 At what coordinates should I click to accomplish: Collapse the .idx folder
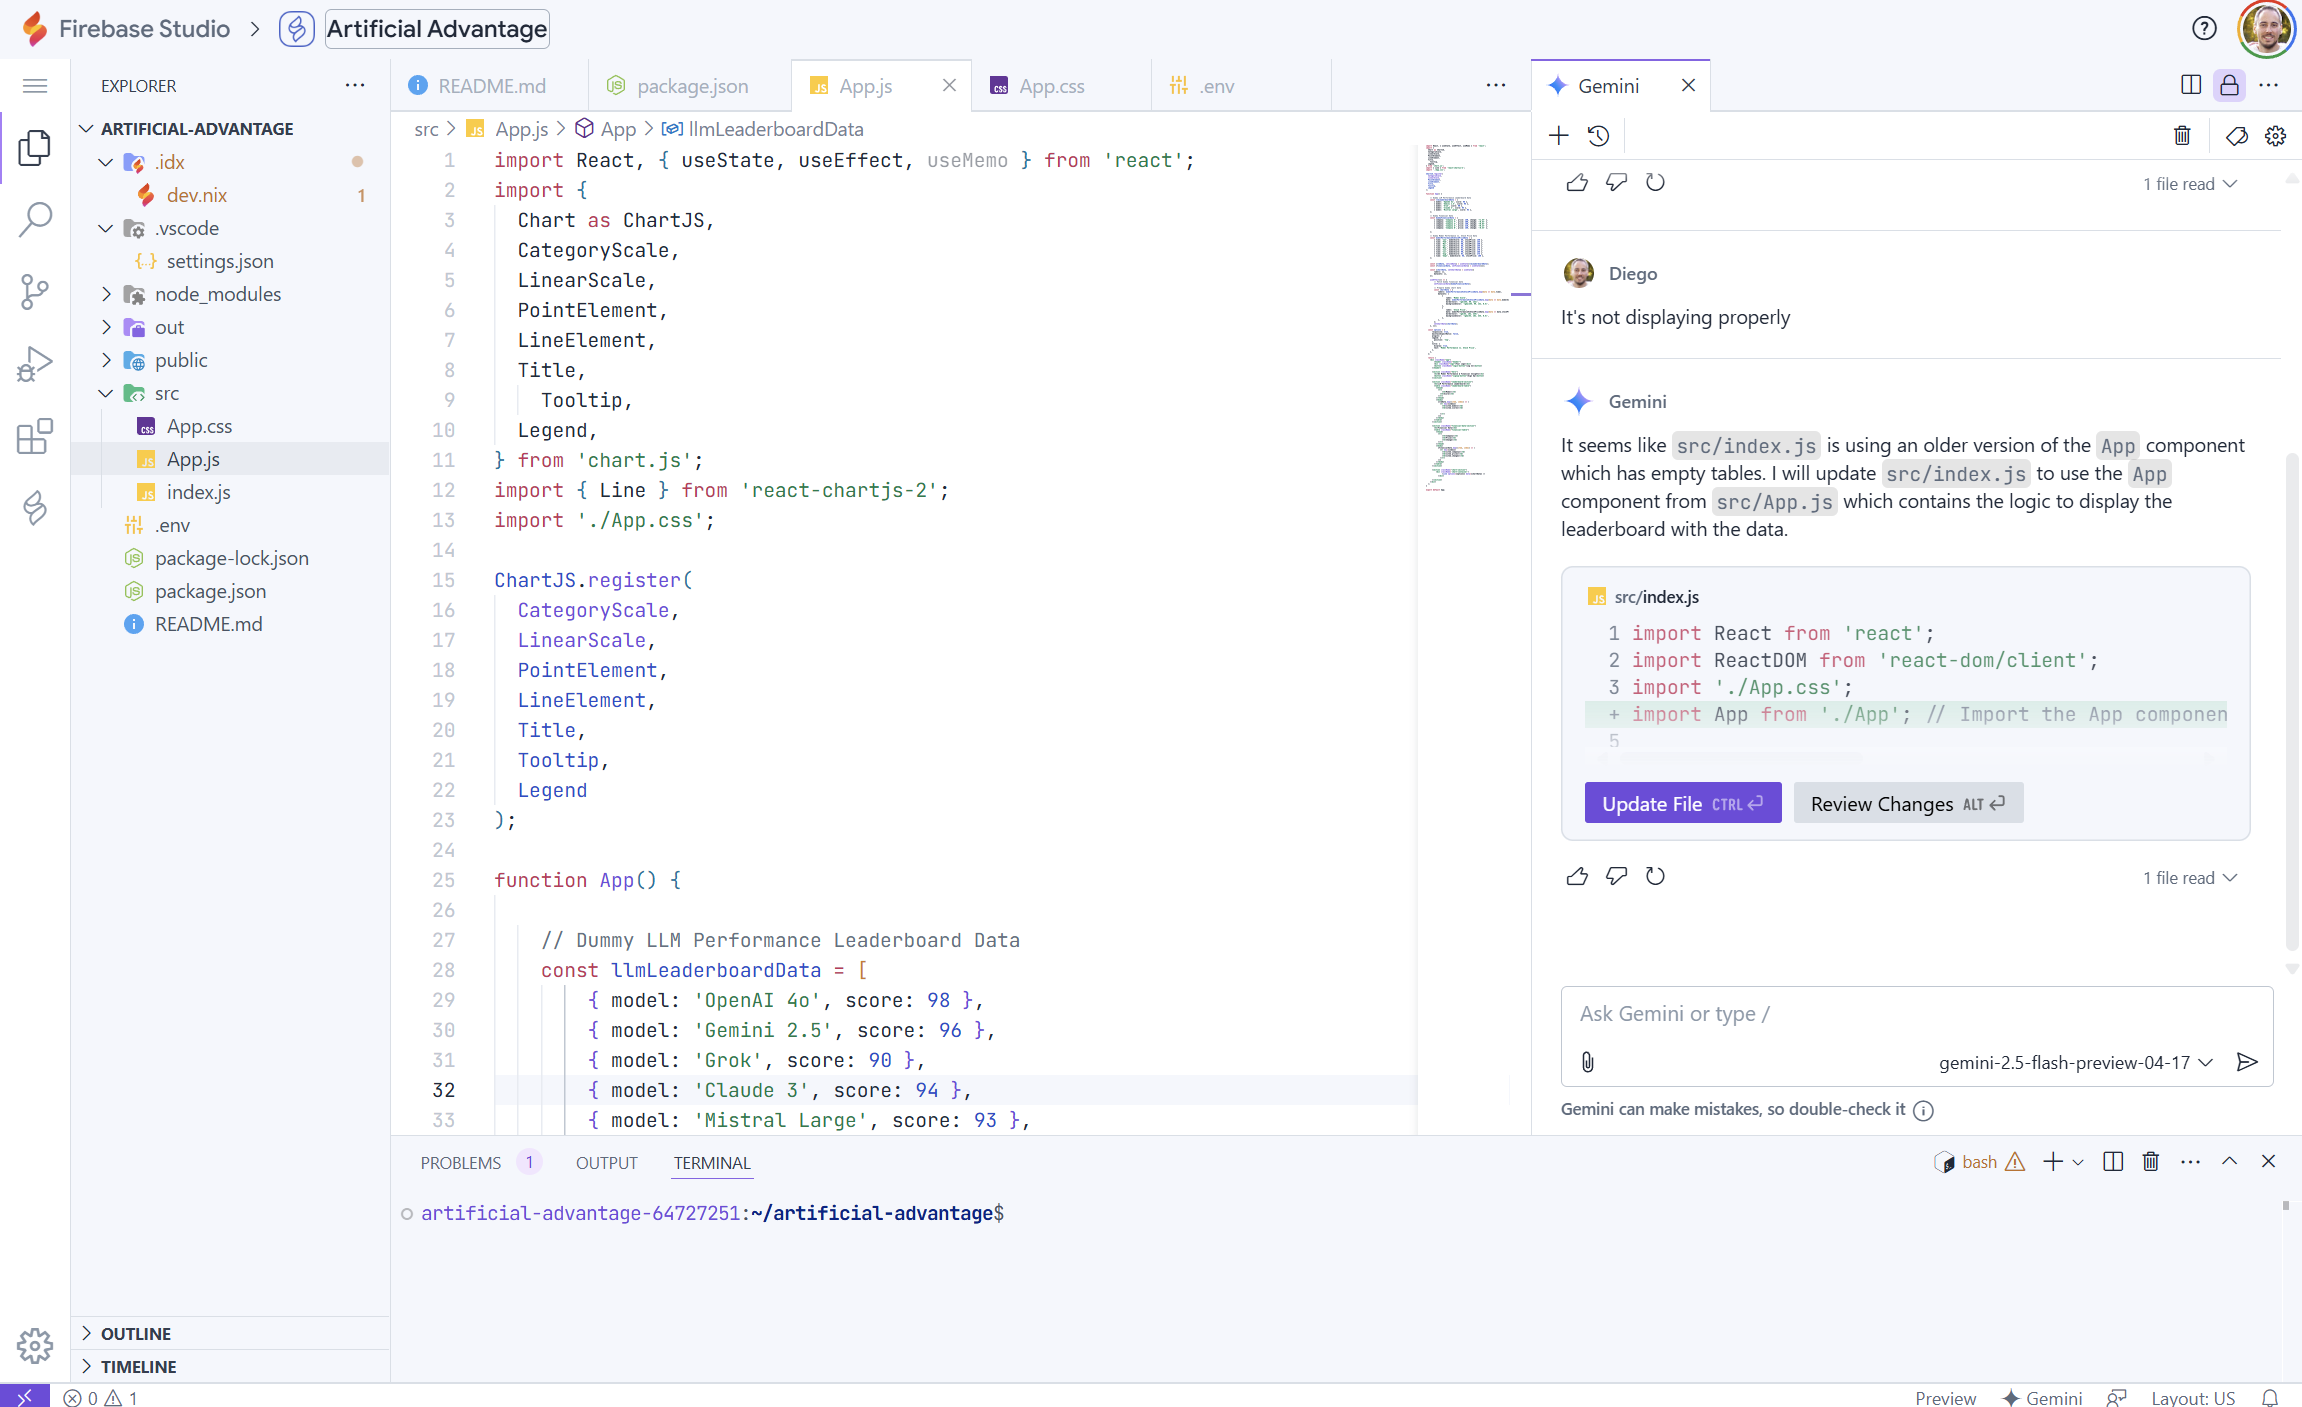(106, 162)
